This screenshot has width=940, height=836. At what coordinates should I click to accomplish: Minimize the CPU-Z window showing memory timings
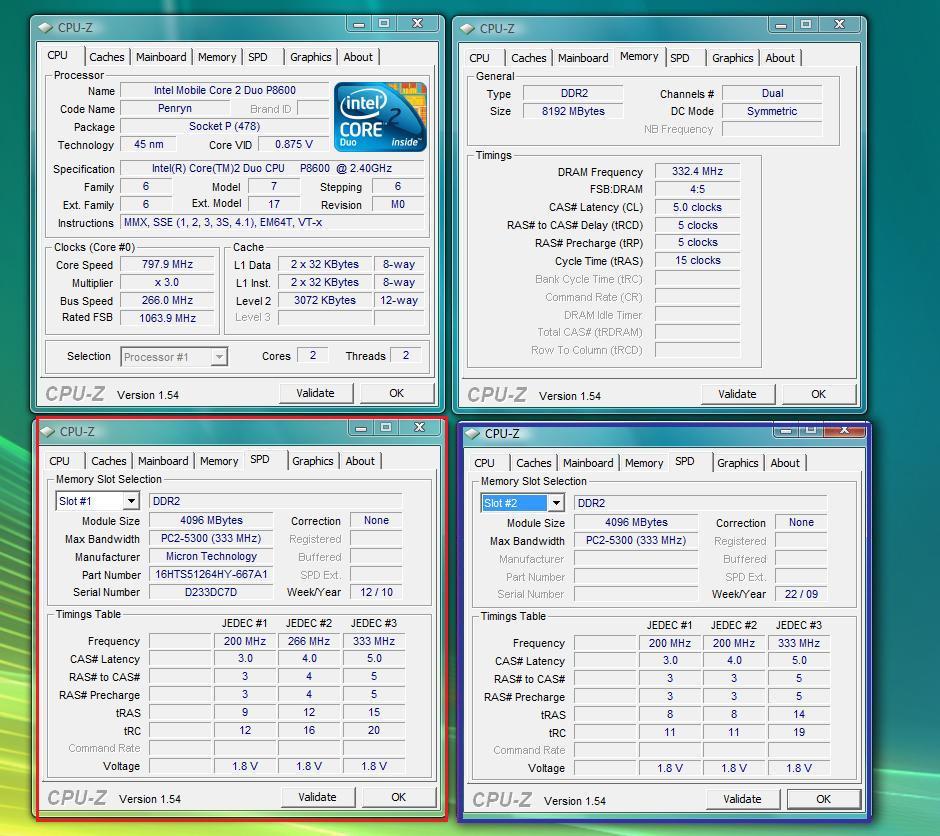[x=780, y=24]
